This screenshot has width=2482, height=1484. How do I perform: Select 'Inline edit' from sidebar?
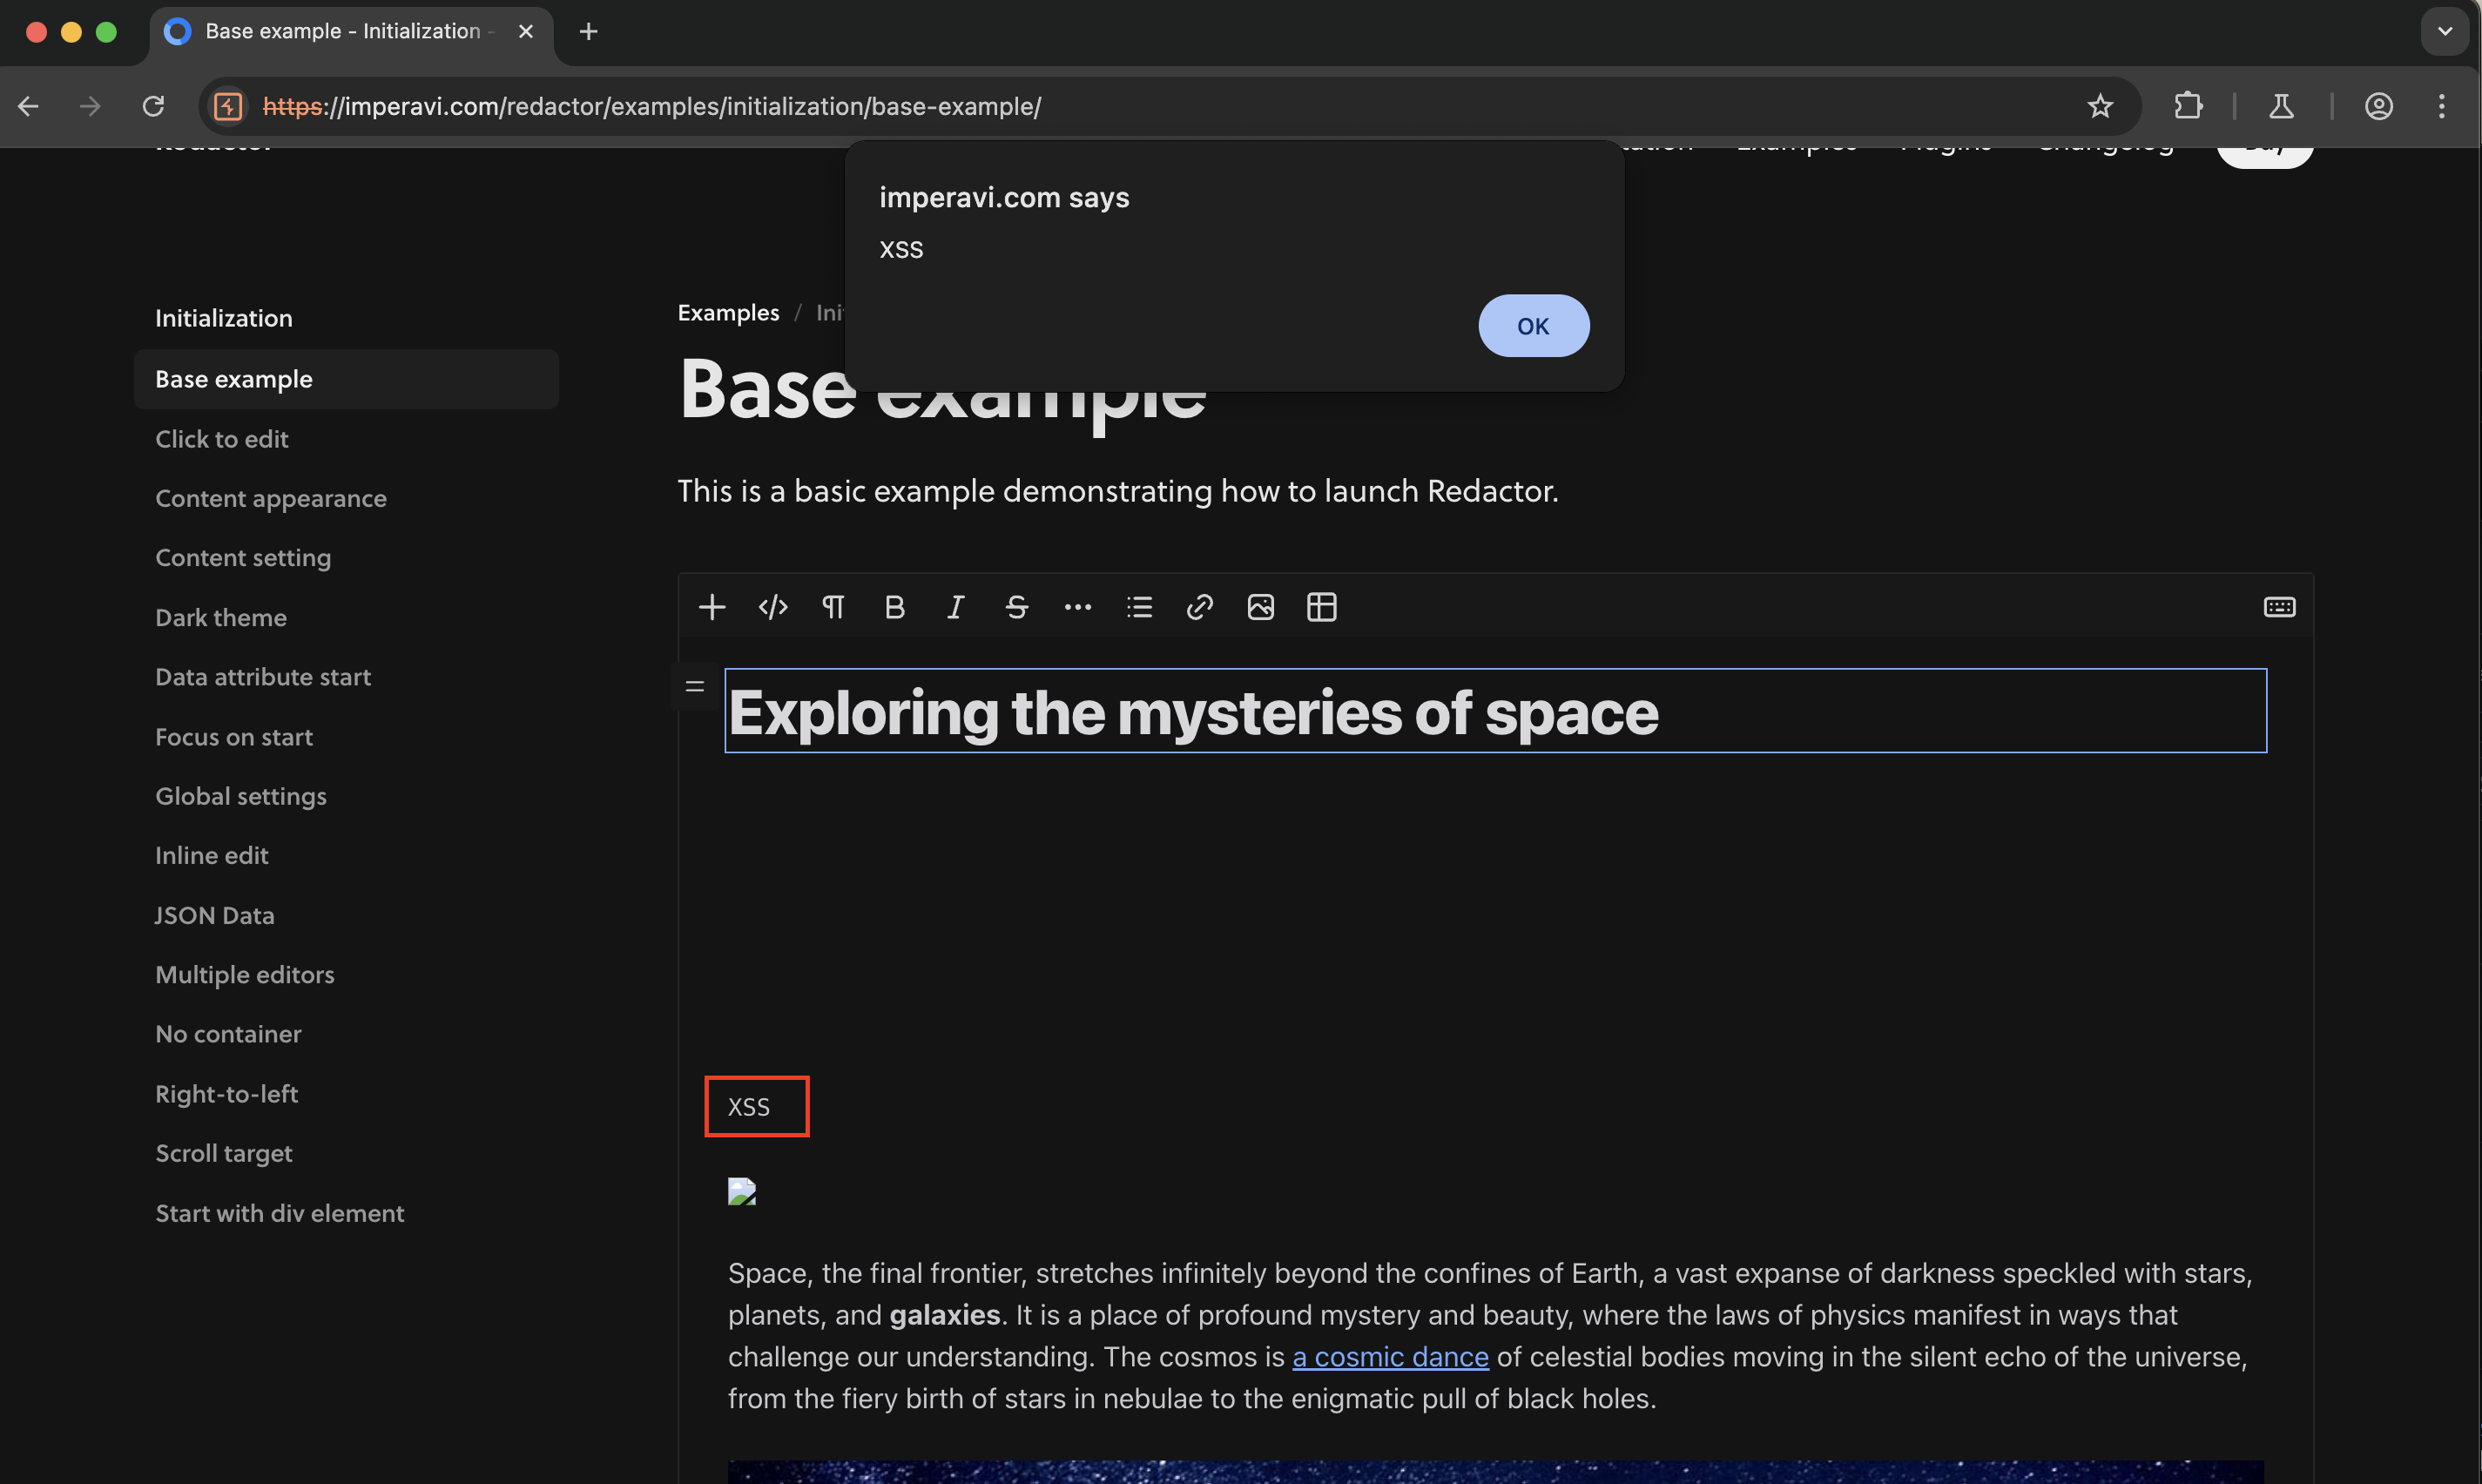210,857
